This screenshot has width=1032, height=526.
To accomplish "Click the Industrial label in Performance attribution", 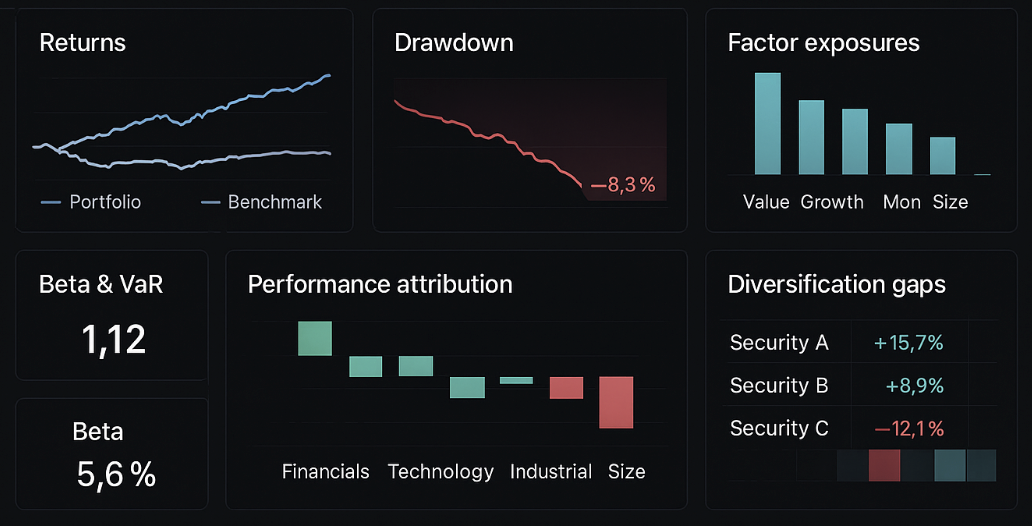I will pos(551,471).
